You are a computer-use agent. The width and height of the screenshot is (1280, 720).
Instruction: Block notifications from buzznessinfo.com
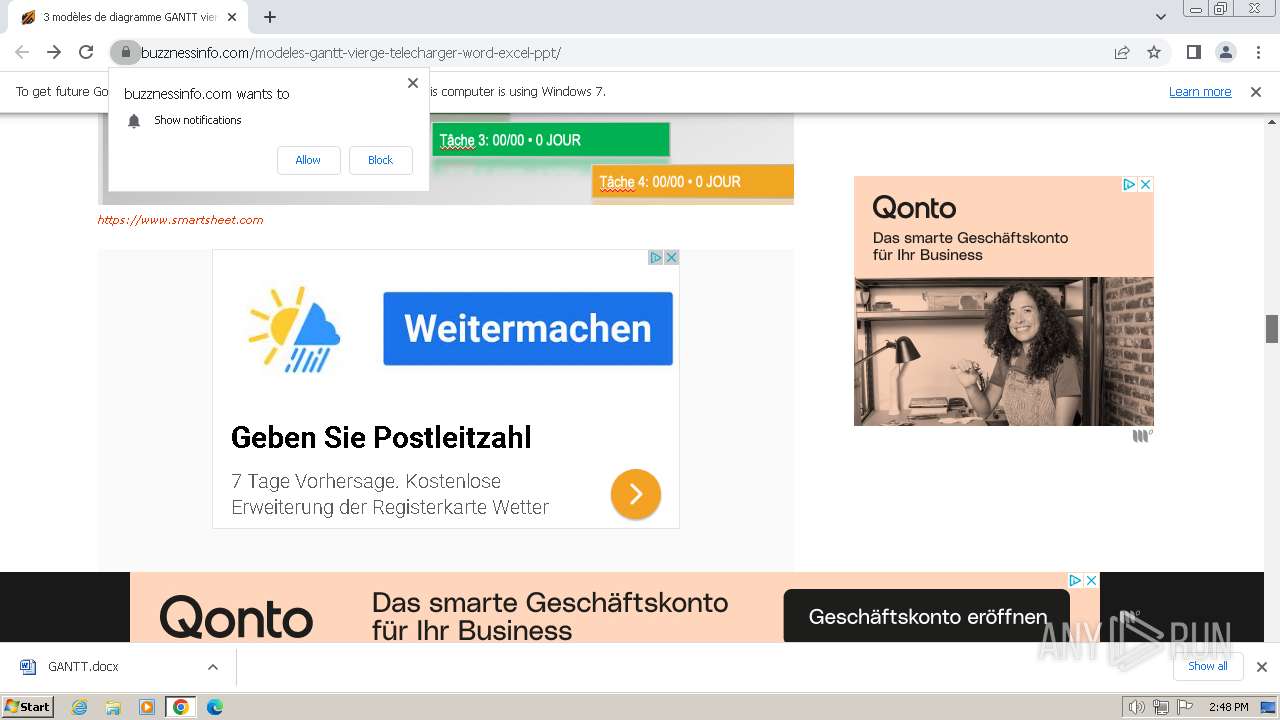[x=380, y=160]
